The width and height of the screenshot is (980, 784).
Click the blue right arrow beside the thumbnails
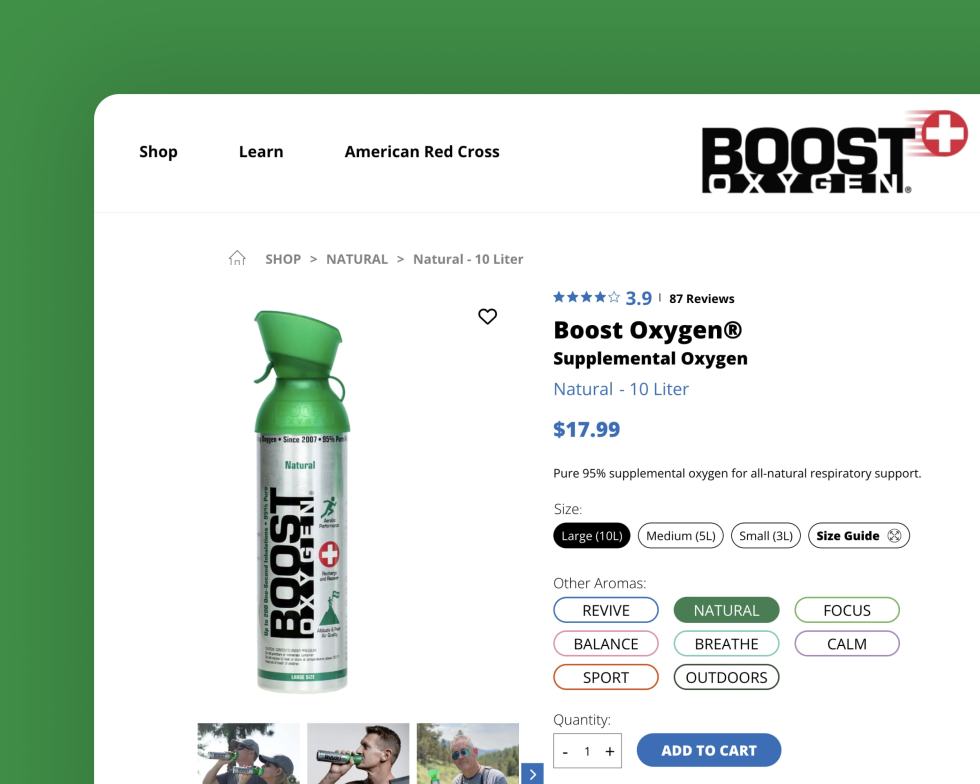point(533,774)
